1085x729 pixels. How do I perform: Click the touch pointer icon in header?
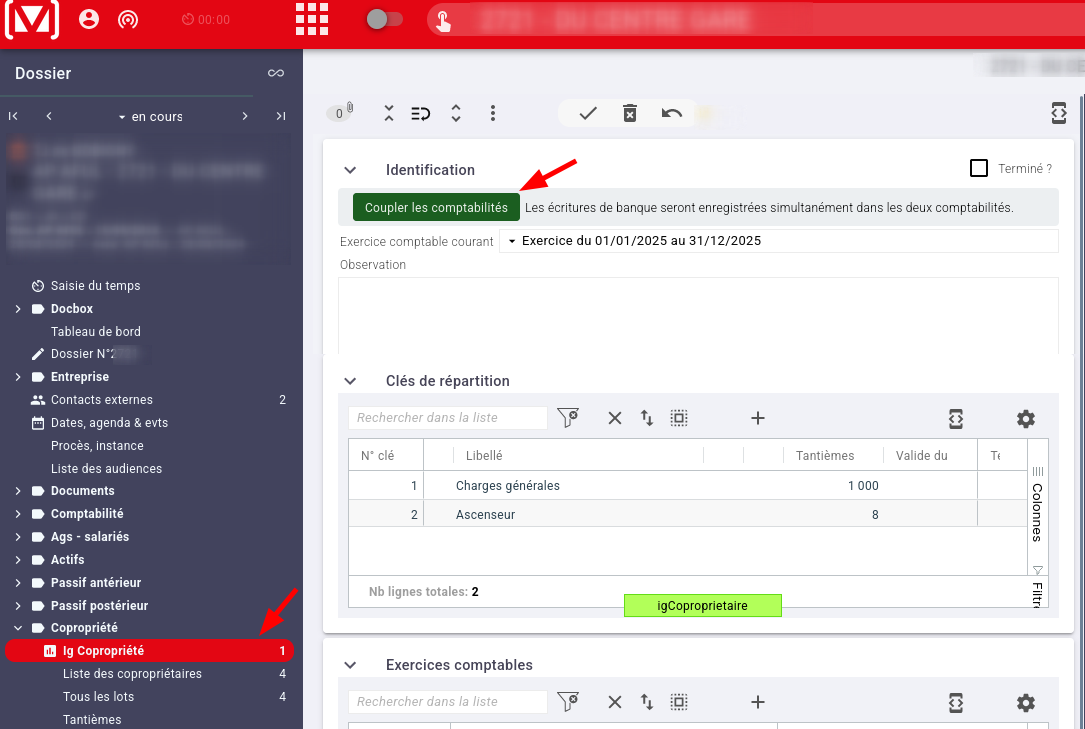coord(443,21)
